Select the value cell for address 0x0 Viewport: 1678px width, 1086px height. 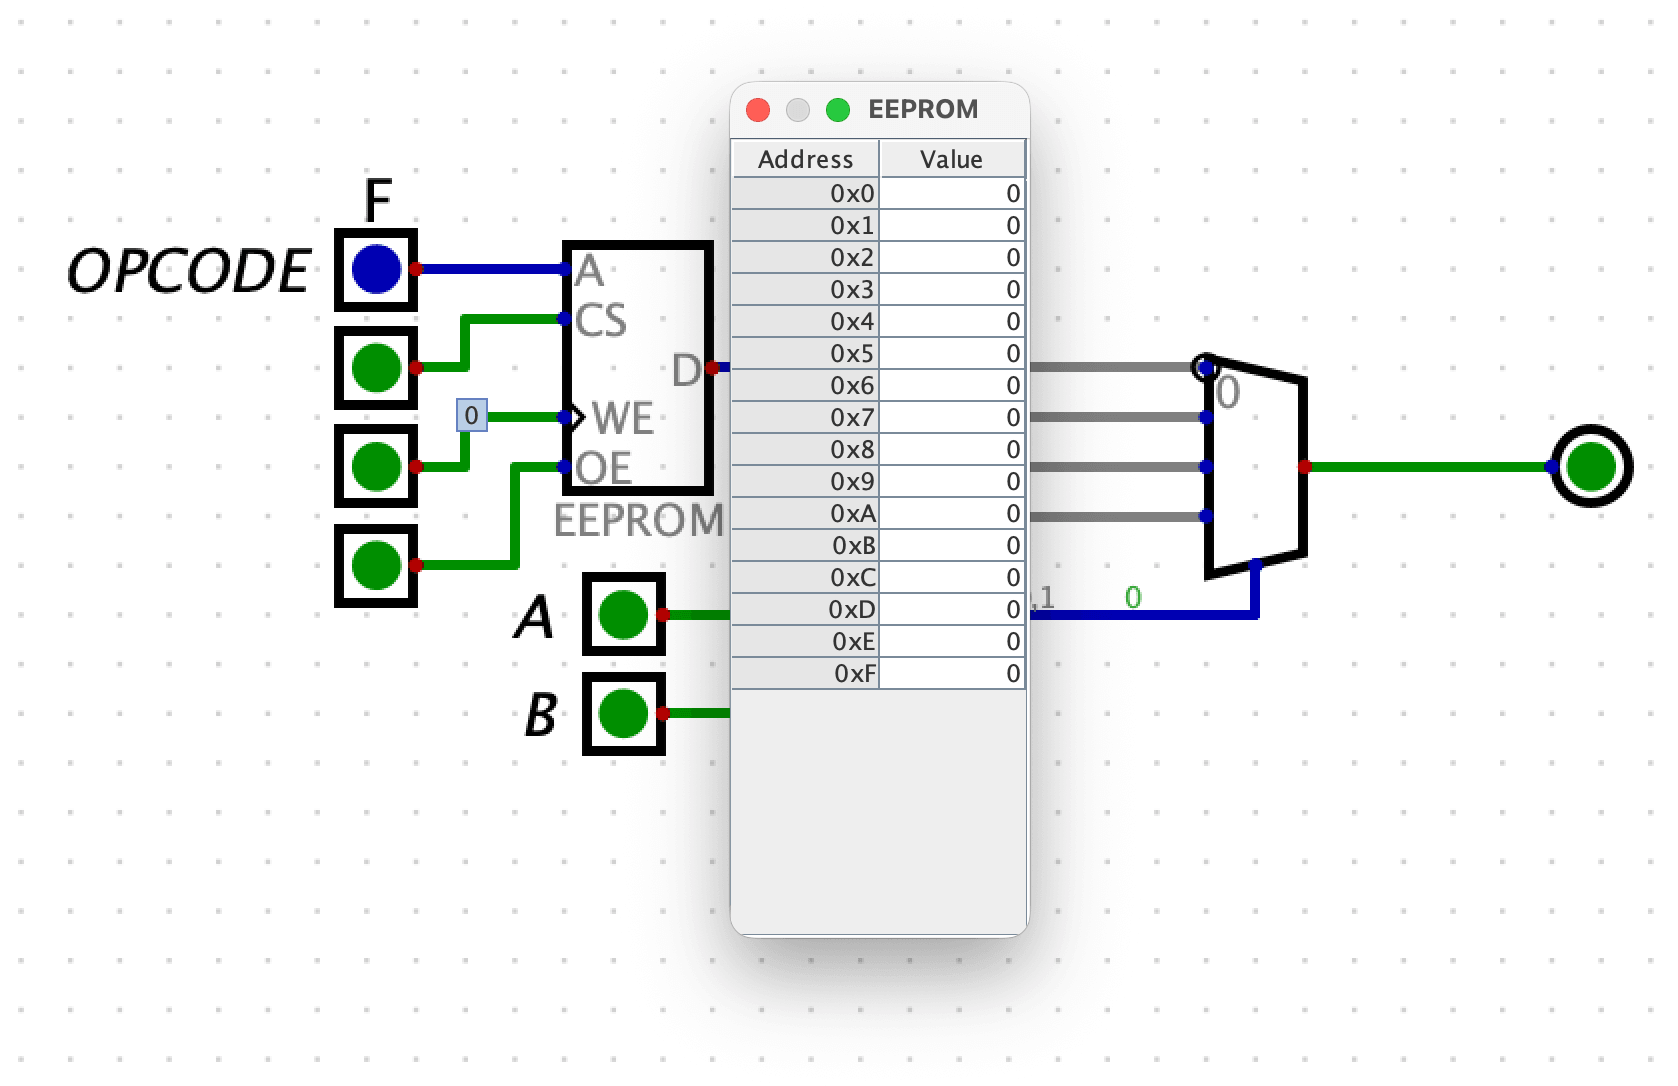pyautogui.click(x=952, y=193)
